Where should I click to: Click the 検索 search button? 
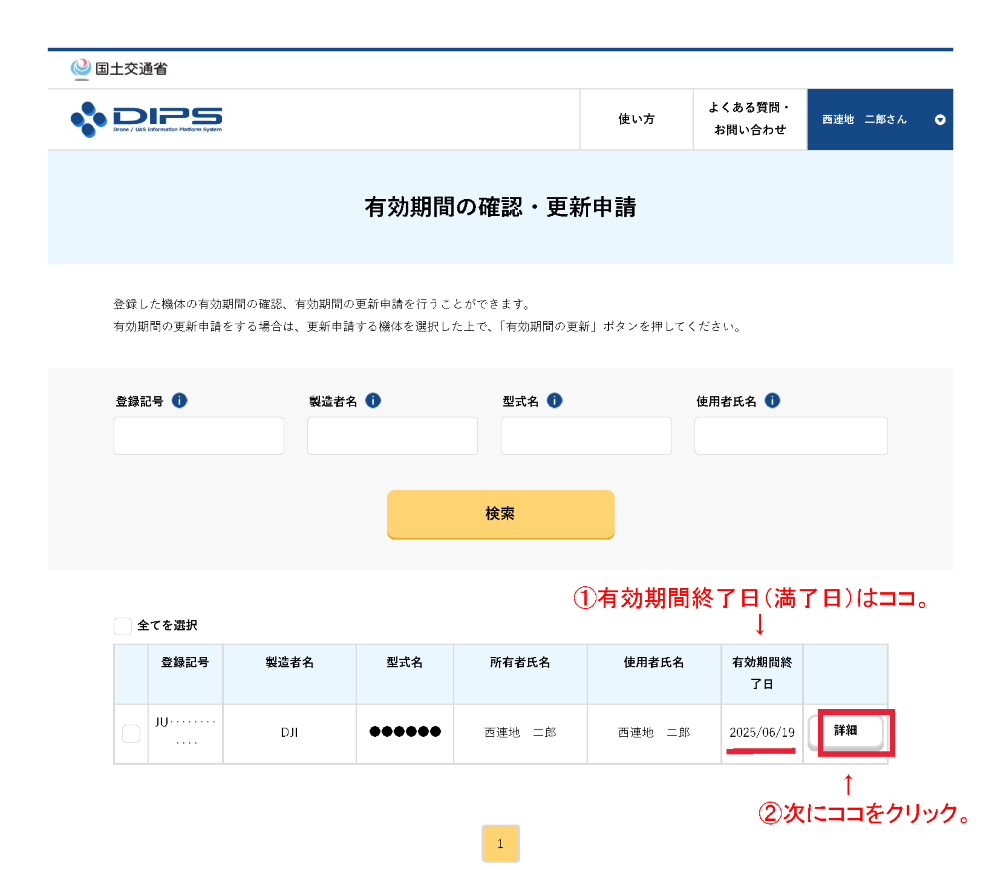point(501,514)
